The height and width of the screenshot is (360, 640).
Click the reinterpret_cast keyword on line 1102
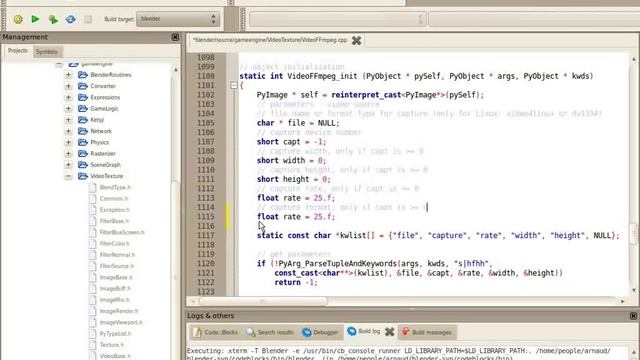366,95
